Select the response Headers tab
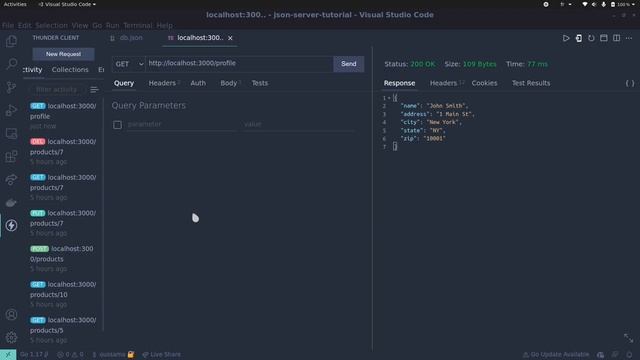This screenshot has width=640, height=360. [446, 83]
